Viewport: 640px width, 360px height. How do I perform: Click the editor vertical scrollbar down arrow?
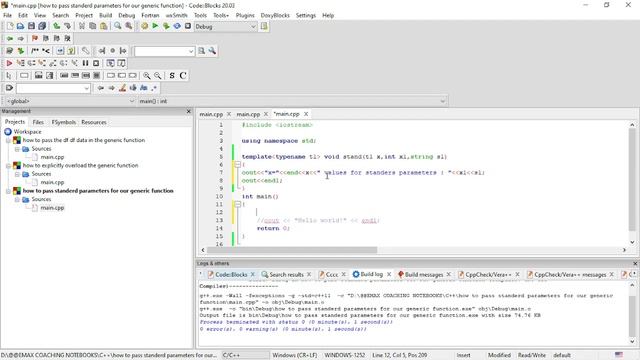[632, 242]
